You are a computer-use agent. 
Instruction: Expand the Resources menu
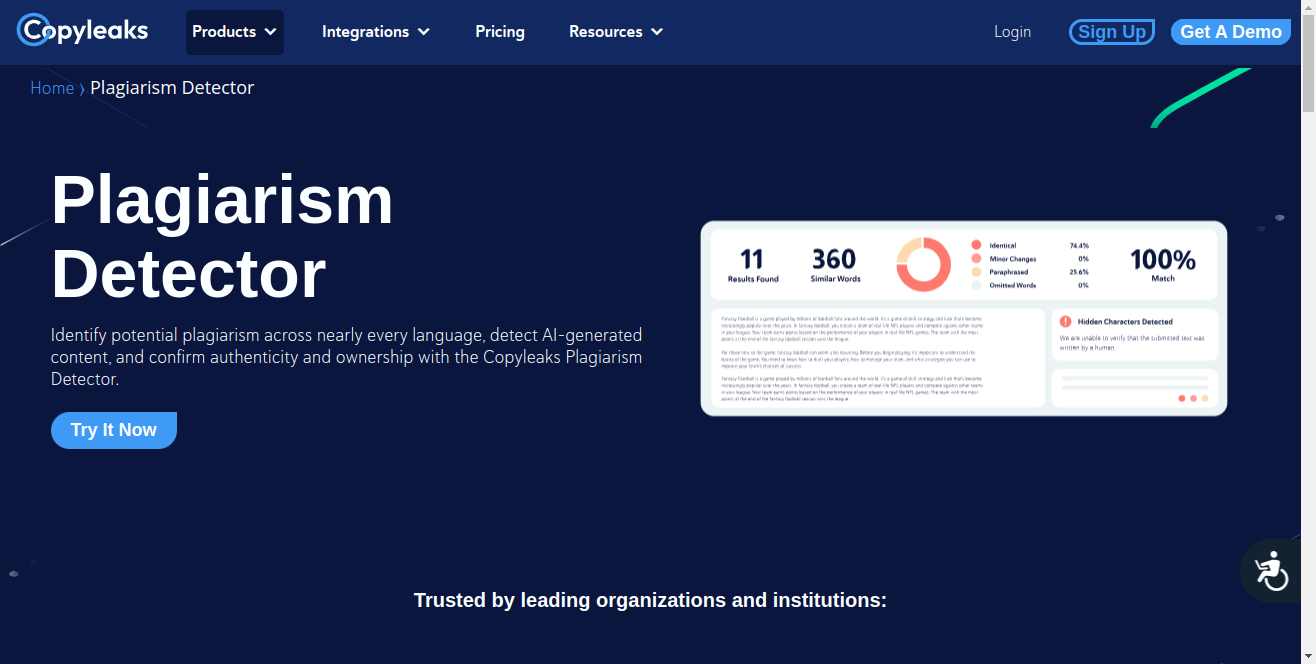tap(615, 32)
